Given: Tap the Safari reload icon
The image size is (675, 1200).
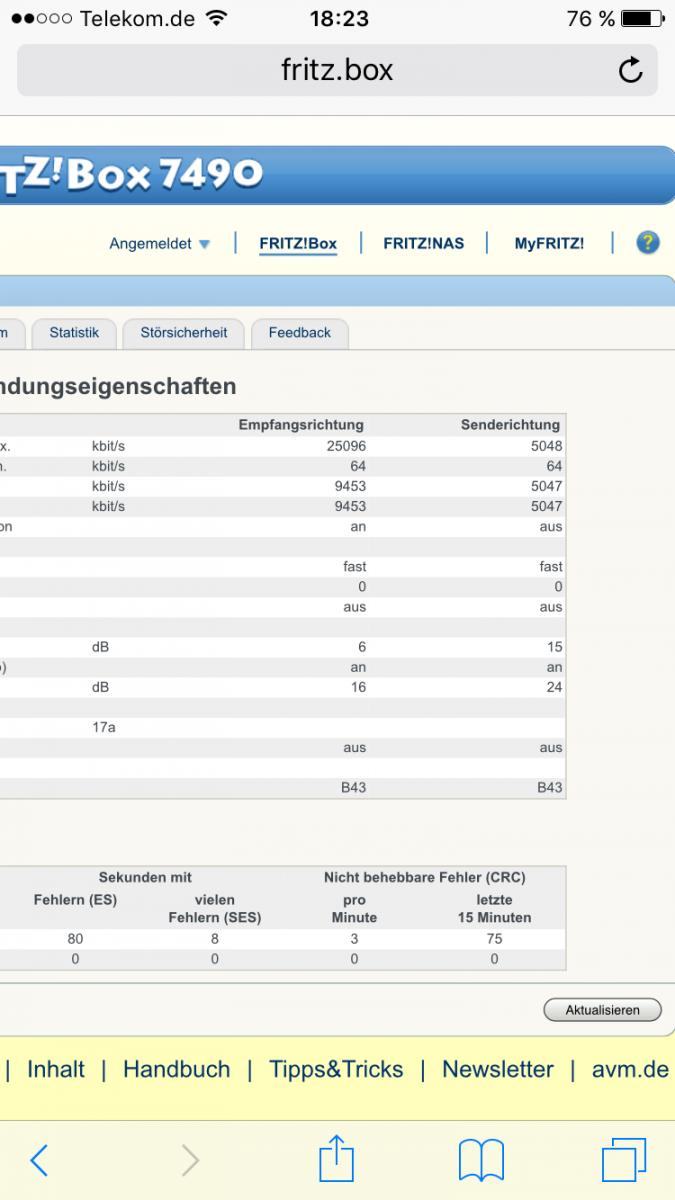Looking at the screenshot, I should coord(630,70).
